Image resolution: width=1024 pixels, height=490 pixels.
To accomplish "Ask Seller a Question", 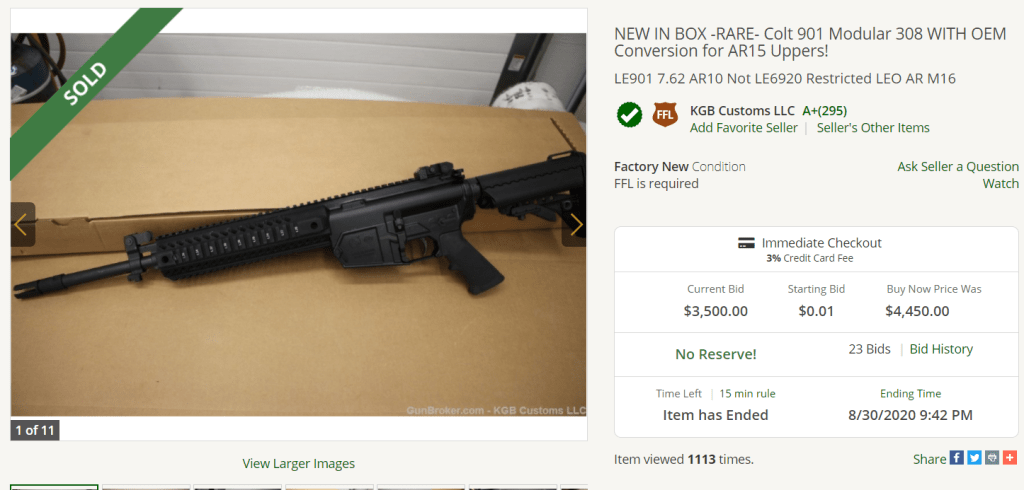I will click(957, 167).
